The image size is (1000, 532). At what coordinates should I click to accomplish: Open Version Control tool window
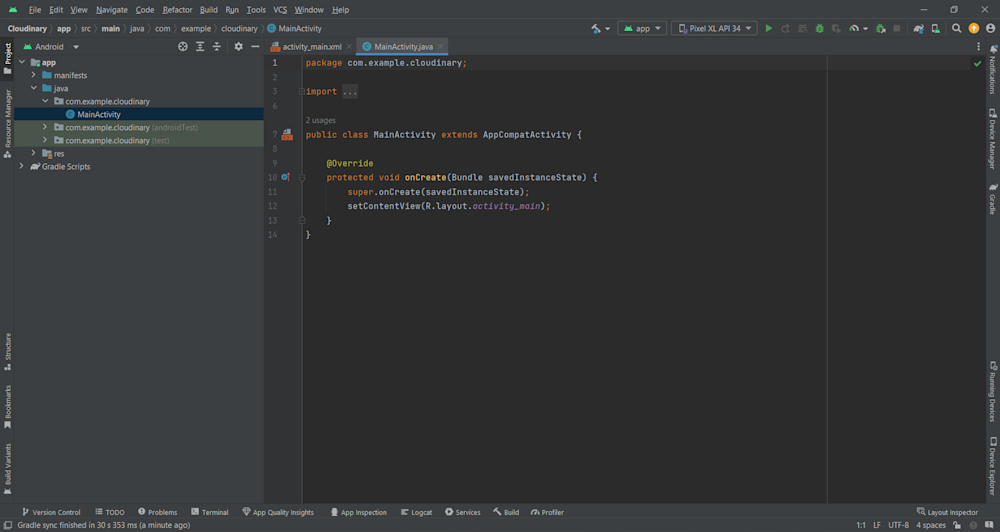(x=50, y=512)
